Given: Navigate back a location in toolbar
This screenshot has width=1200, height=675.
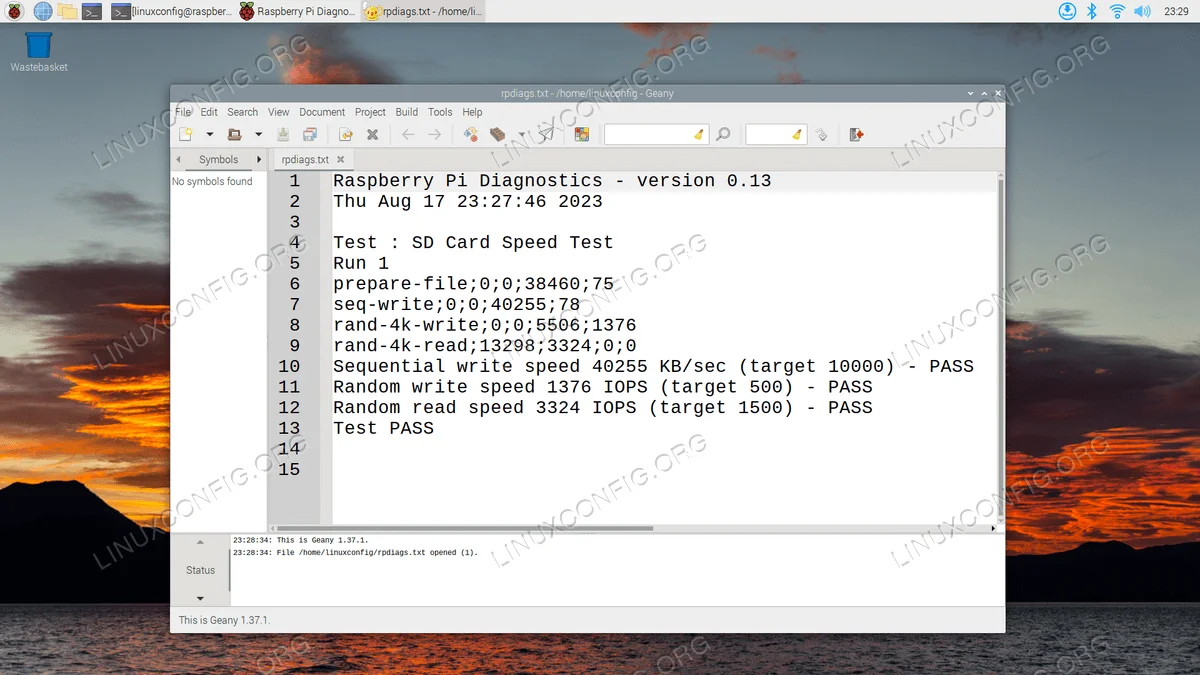Looking at the screenshot, I should coord(408,134).
